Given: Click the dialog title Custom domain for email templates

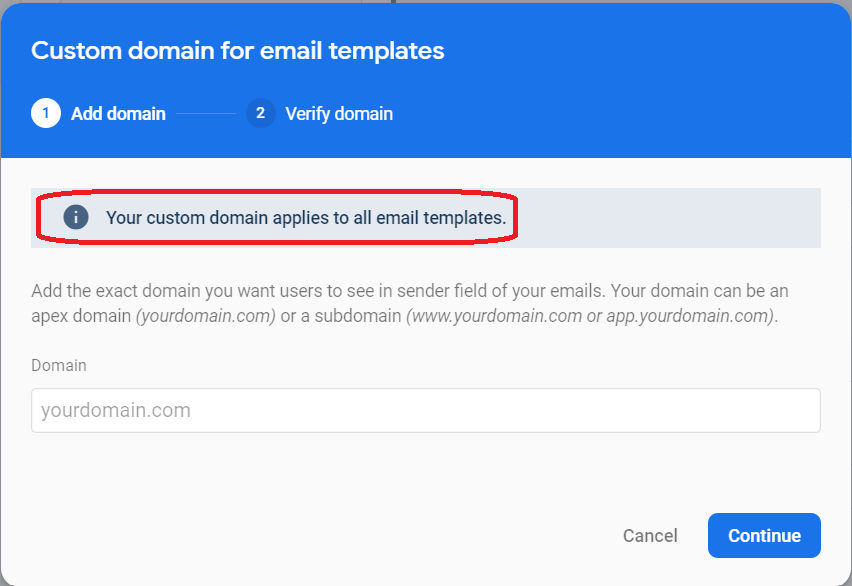Looking at the screenshot, I should pos(238,51).
